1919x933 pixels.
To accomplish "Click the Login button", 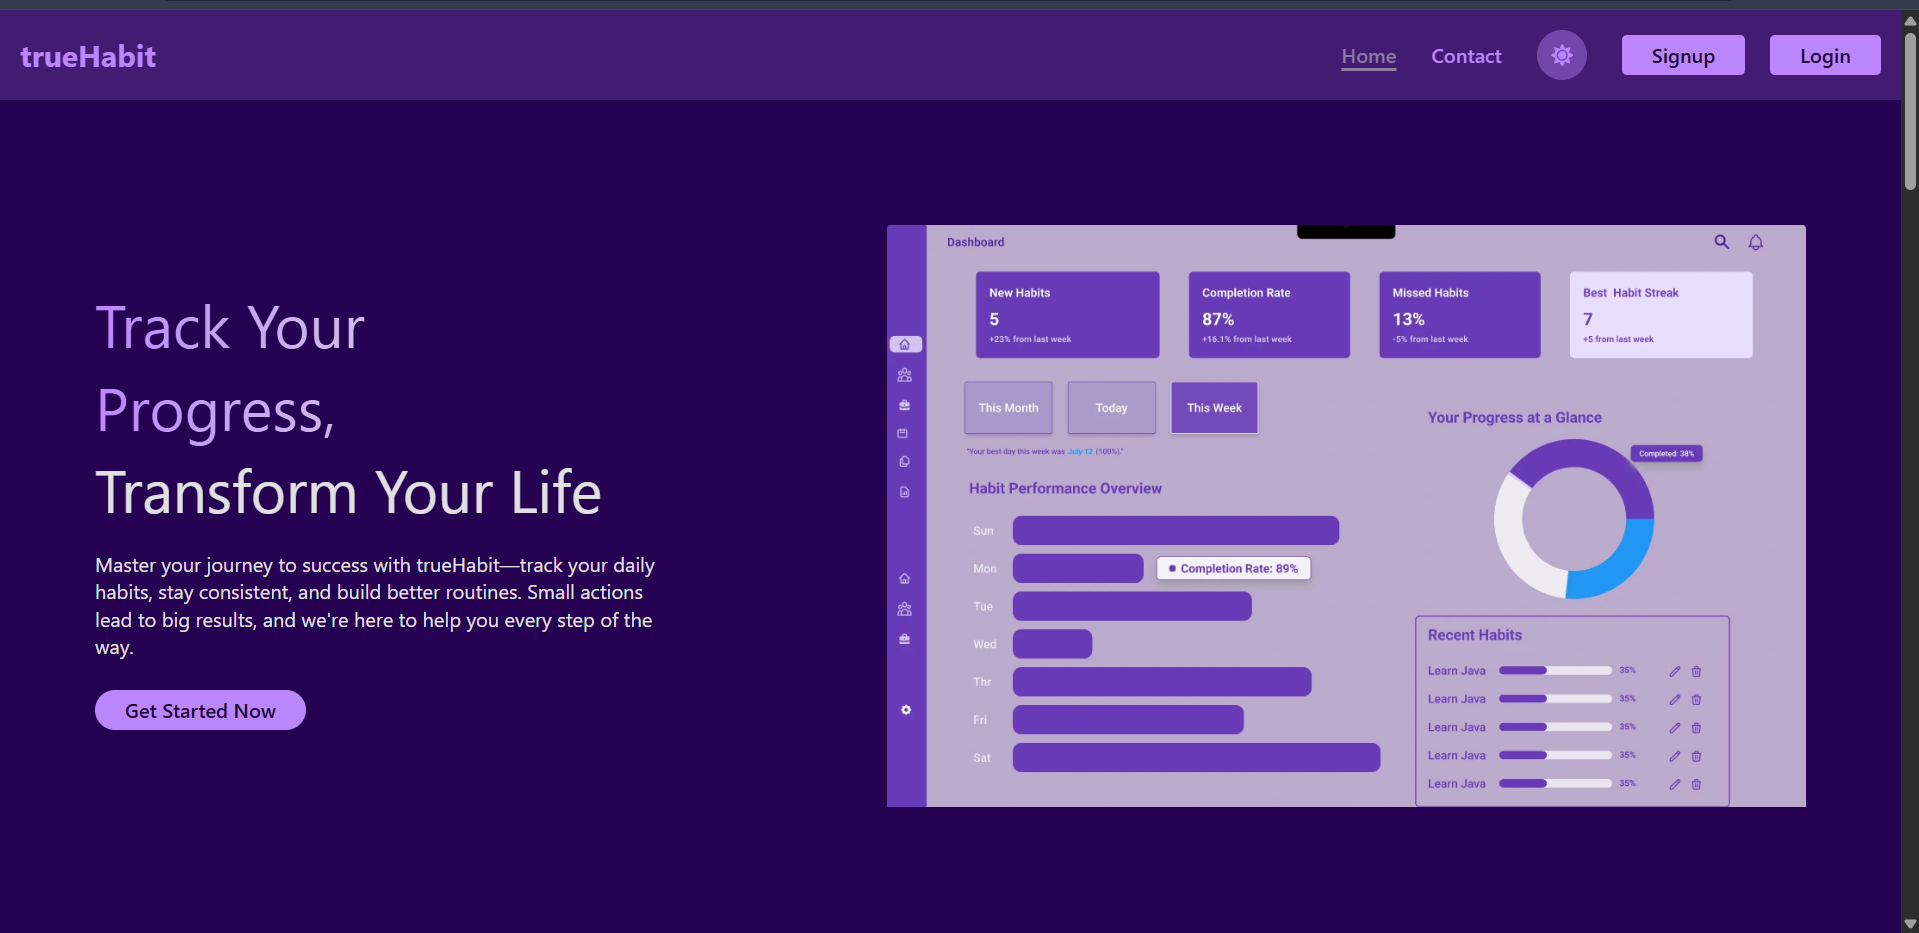I will tap(1824, 56).
